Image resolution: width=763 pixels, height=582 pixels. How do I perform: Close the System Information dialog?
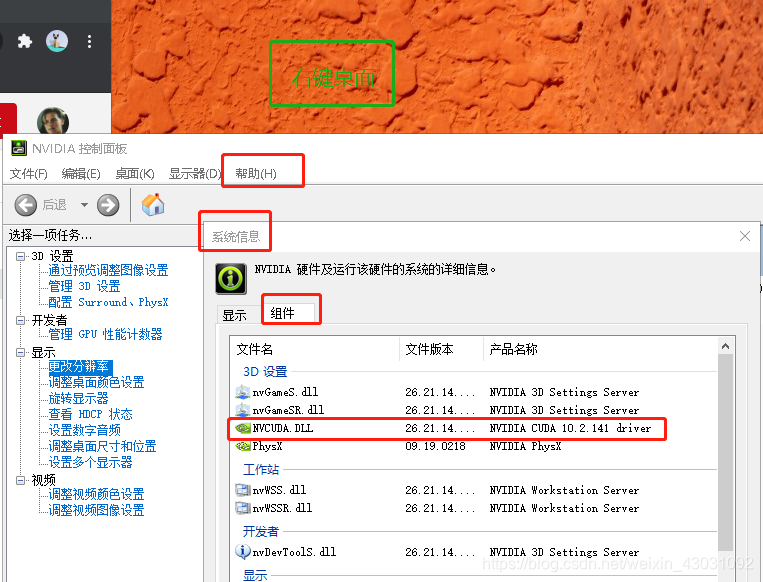point(745,236)
